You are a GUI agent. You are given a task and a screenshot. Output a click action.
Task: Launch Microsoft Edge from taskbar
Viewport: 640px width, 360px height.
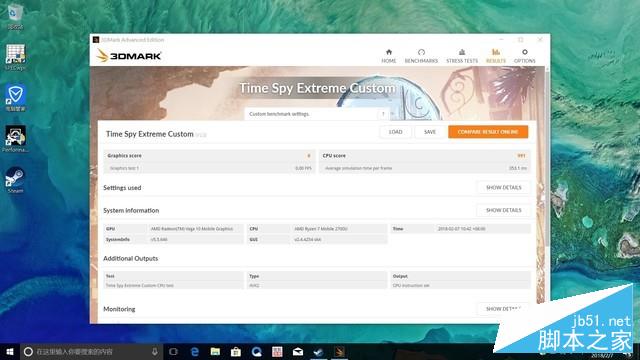[x=195, y=351]
